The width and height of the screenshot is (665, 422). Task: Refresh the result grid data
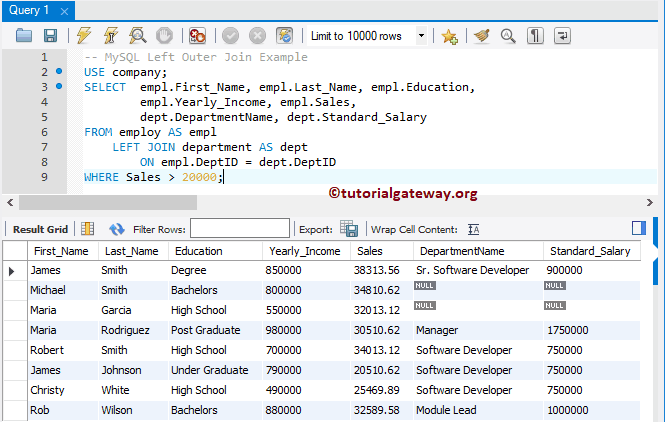pos(117,229)
